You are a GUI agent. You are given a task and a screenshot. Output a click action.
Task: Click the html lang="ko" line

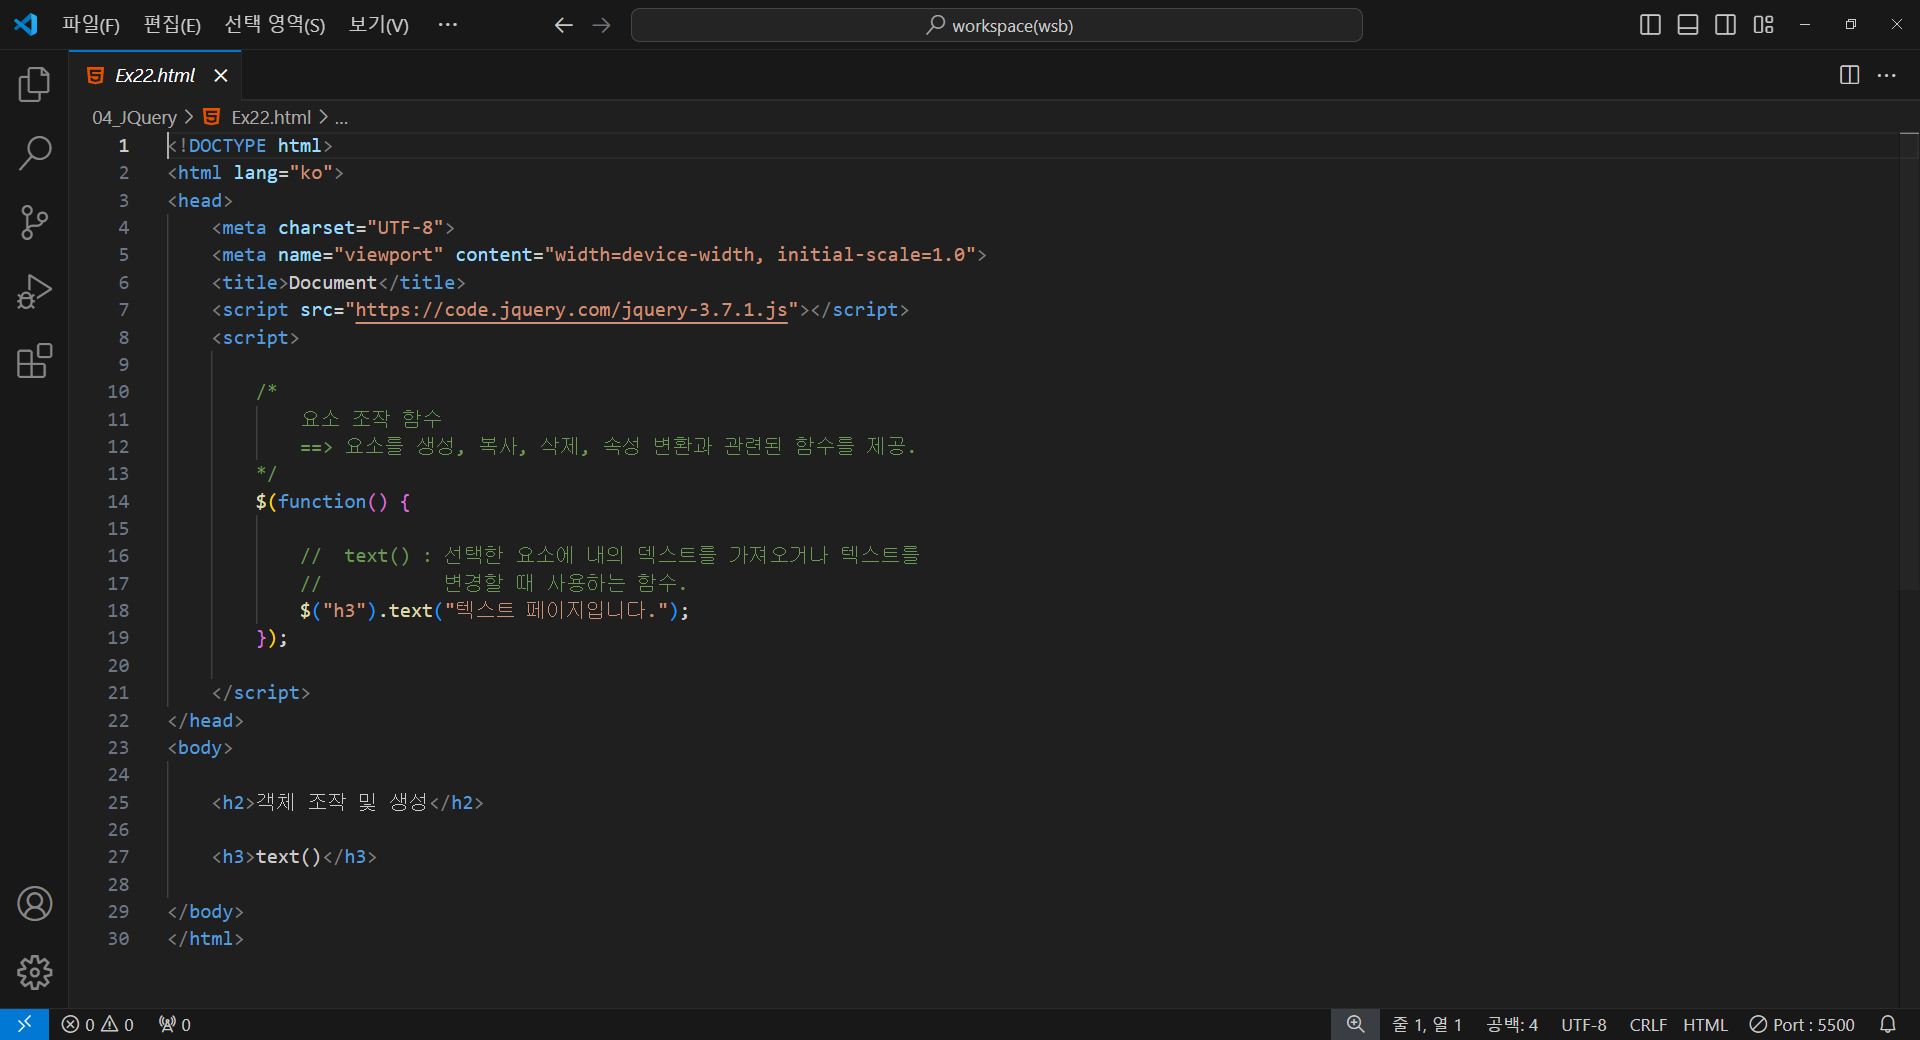tap(255, 173)
